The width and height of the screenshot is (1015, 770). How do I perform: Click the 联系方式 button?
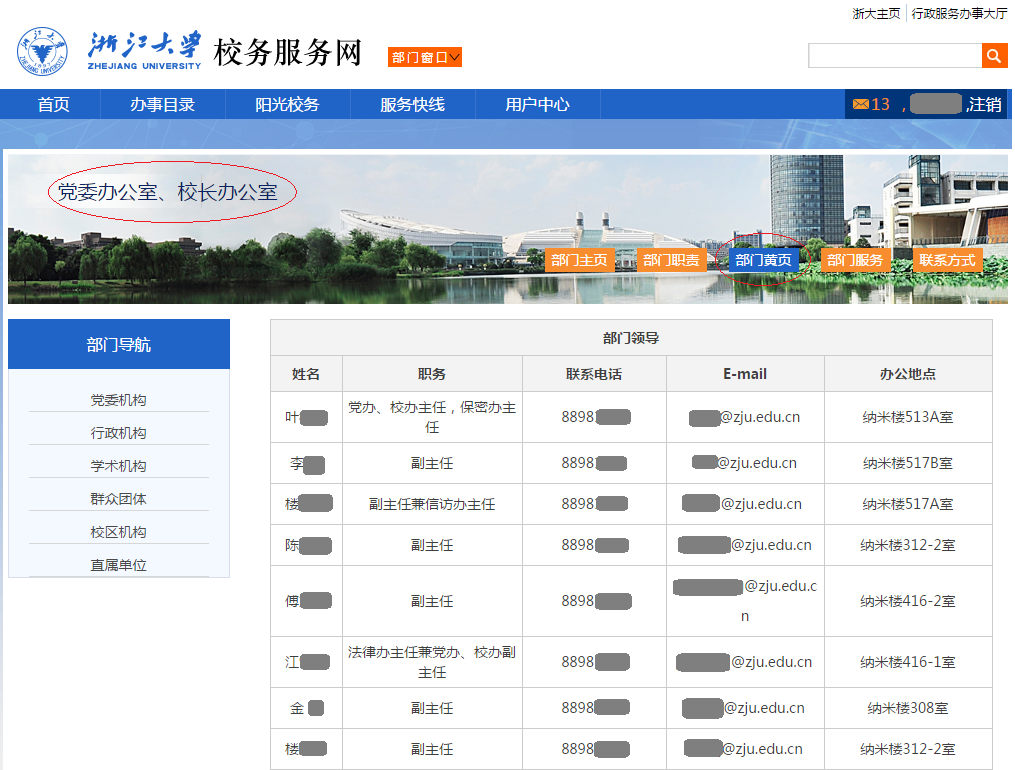point(947,260)
